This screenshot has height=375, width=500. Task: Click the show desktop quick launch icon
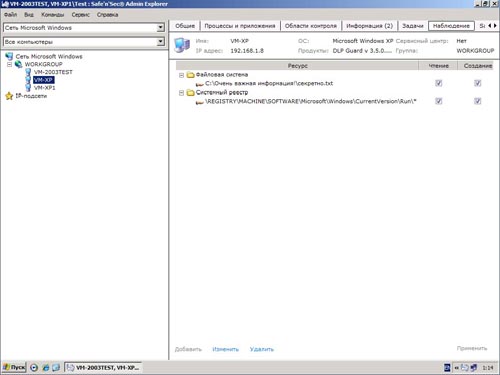[56, 367]
